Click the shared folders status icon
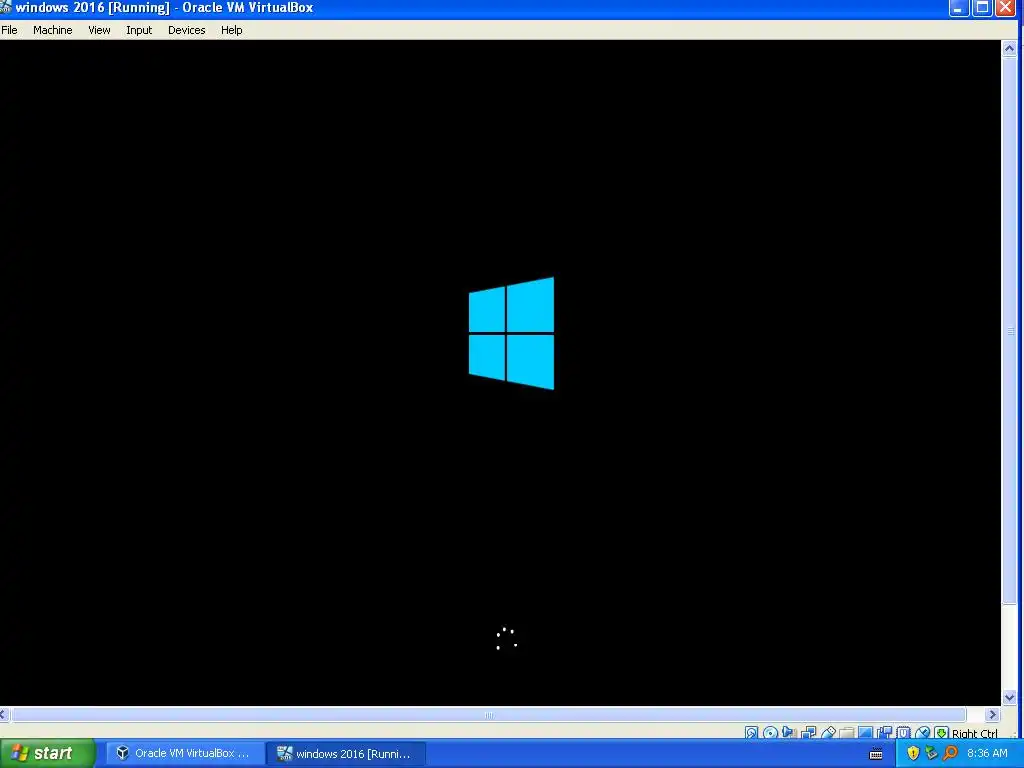The image size is (1024, 768). [x=846, y=733]
